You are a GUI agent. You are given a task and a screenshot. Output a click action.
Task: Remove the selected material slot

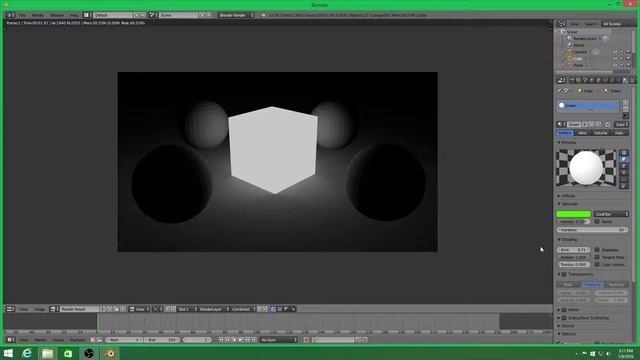pyautogui.click(x=625, y=109)
